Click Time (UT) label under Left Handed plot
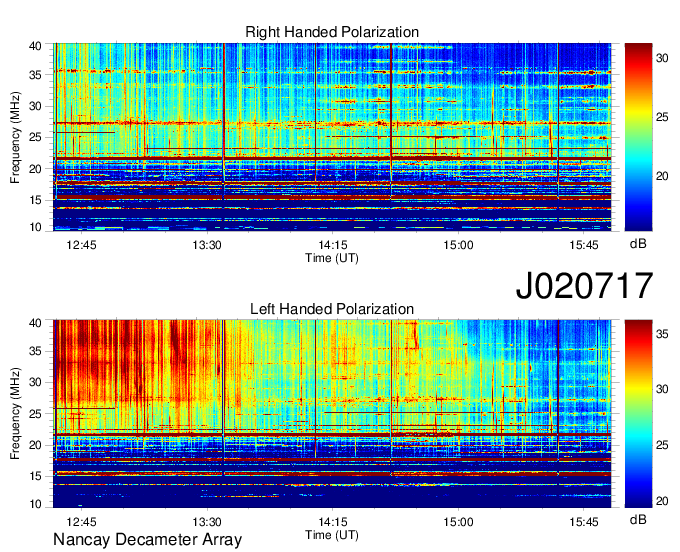 pyautogui.click(x=332, y=535)
